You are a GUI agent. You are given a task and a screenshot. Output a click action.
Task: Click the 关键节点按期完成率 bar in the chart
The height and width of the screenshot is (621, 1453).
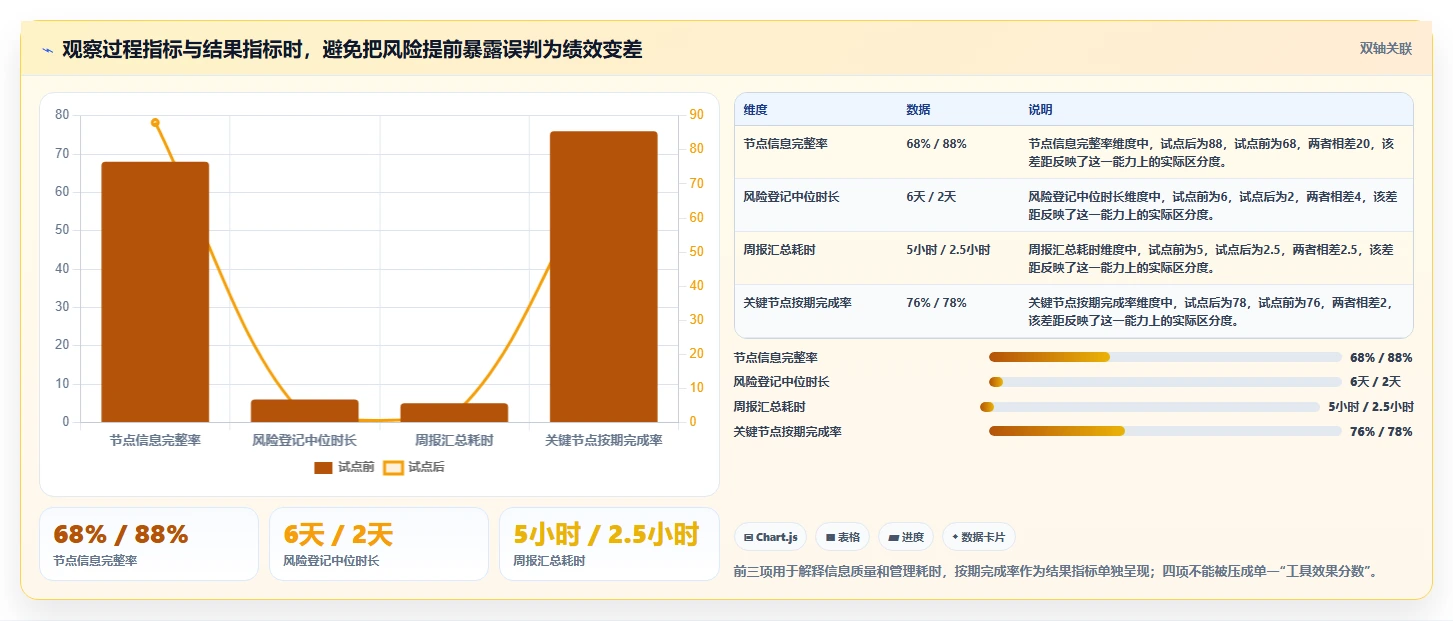(604, 277)
